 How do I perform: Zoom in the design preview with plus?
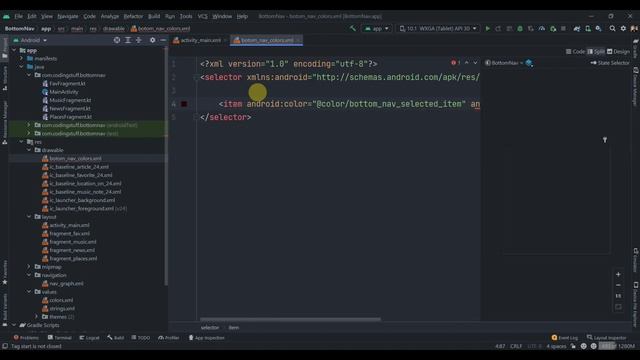pyautogui.click(x=618, y=274)
